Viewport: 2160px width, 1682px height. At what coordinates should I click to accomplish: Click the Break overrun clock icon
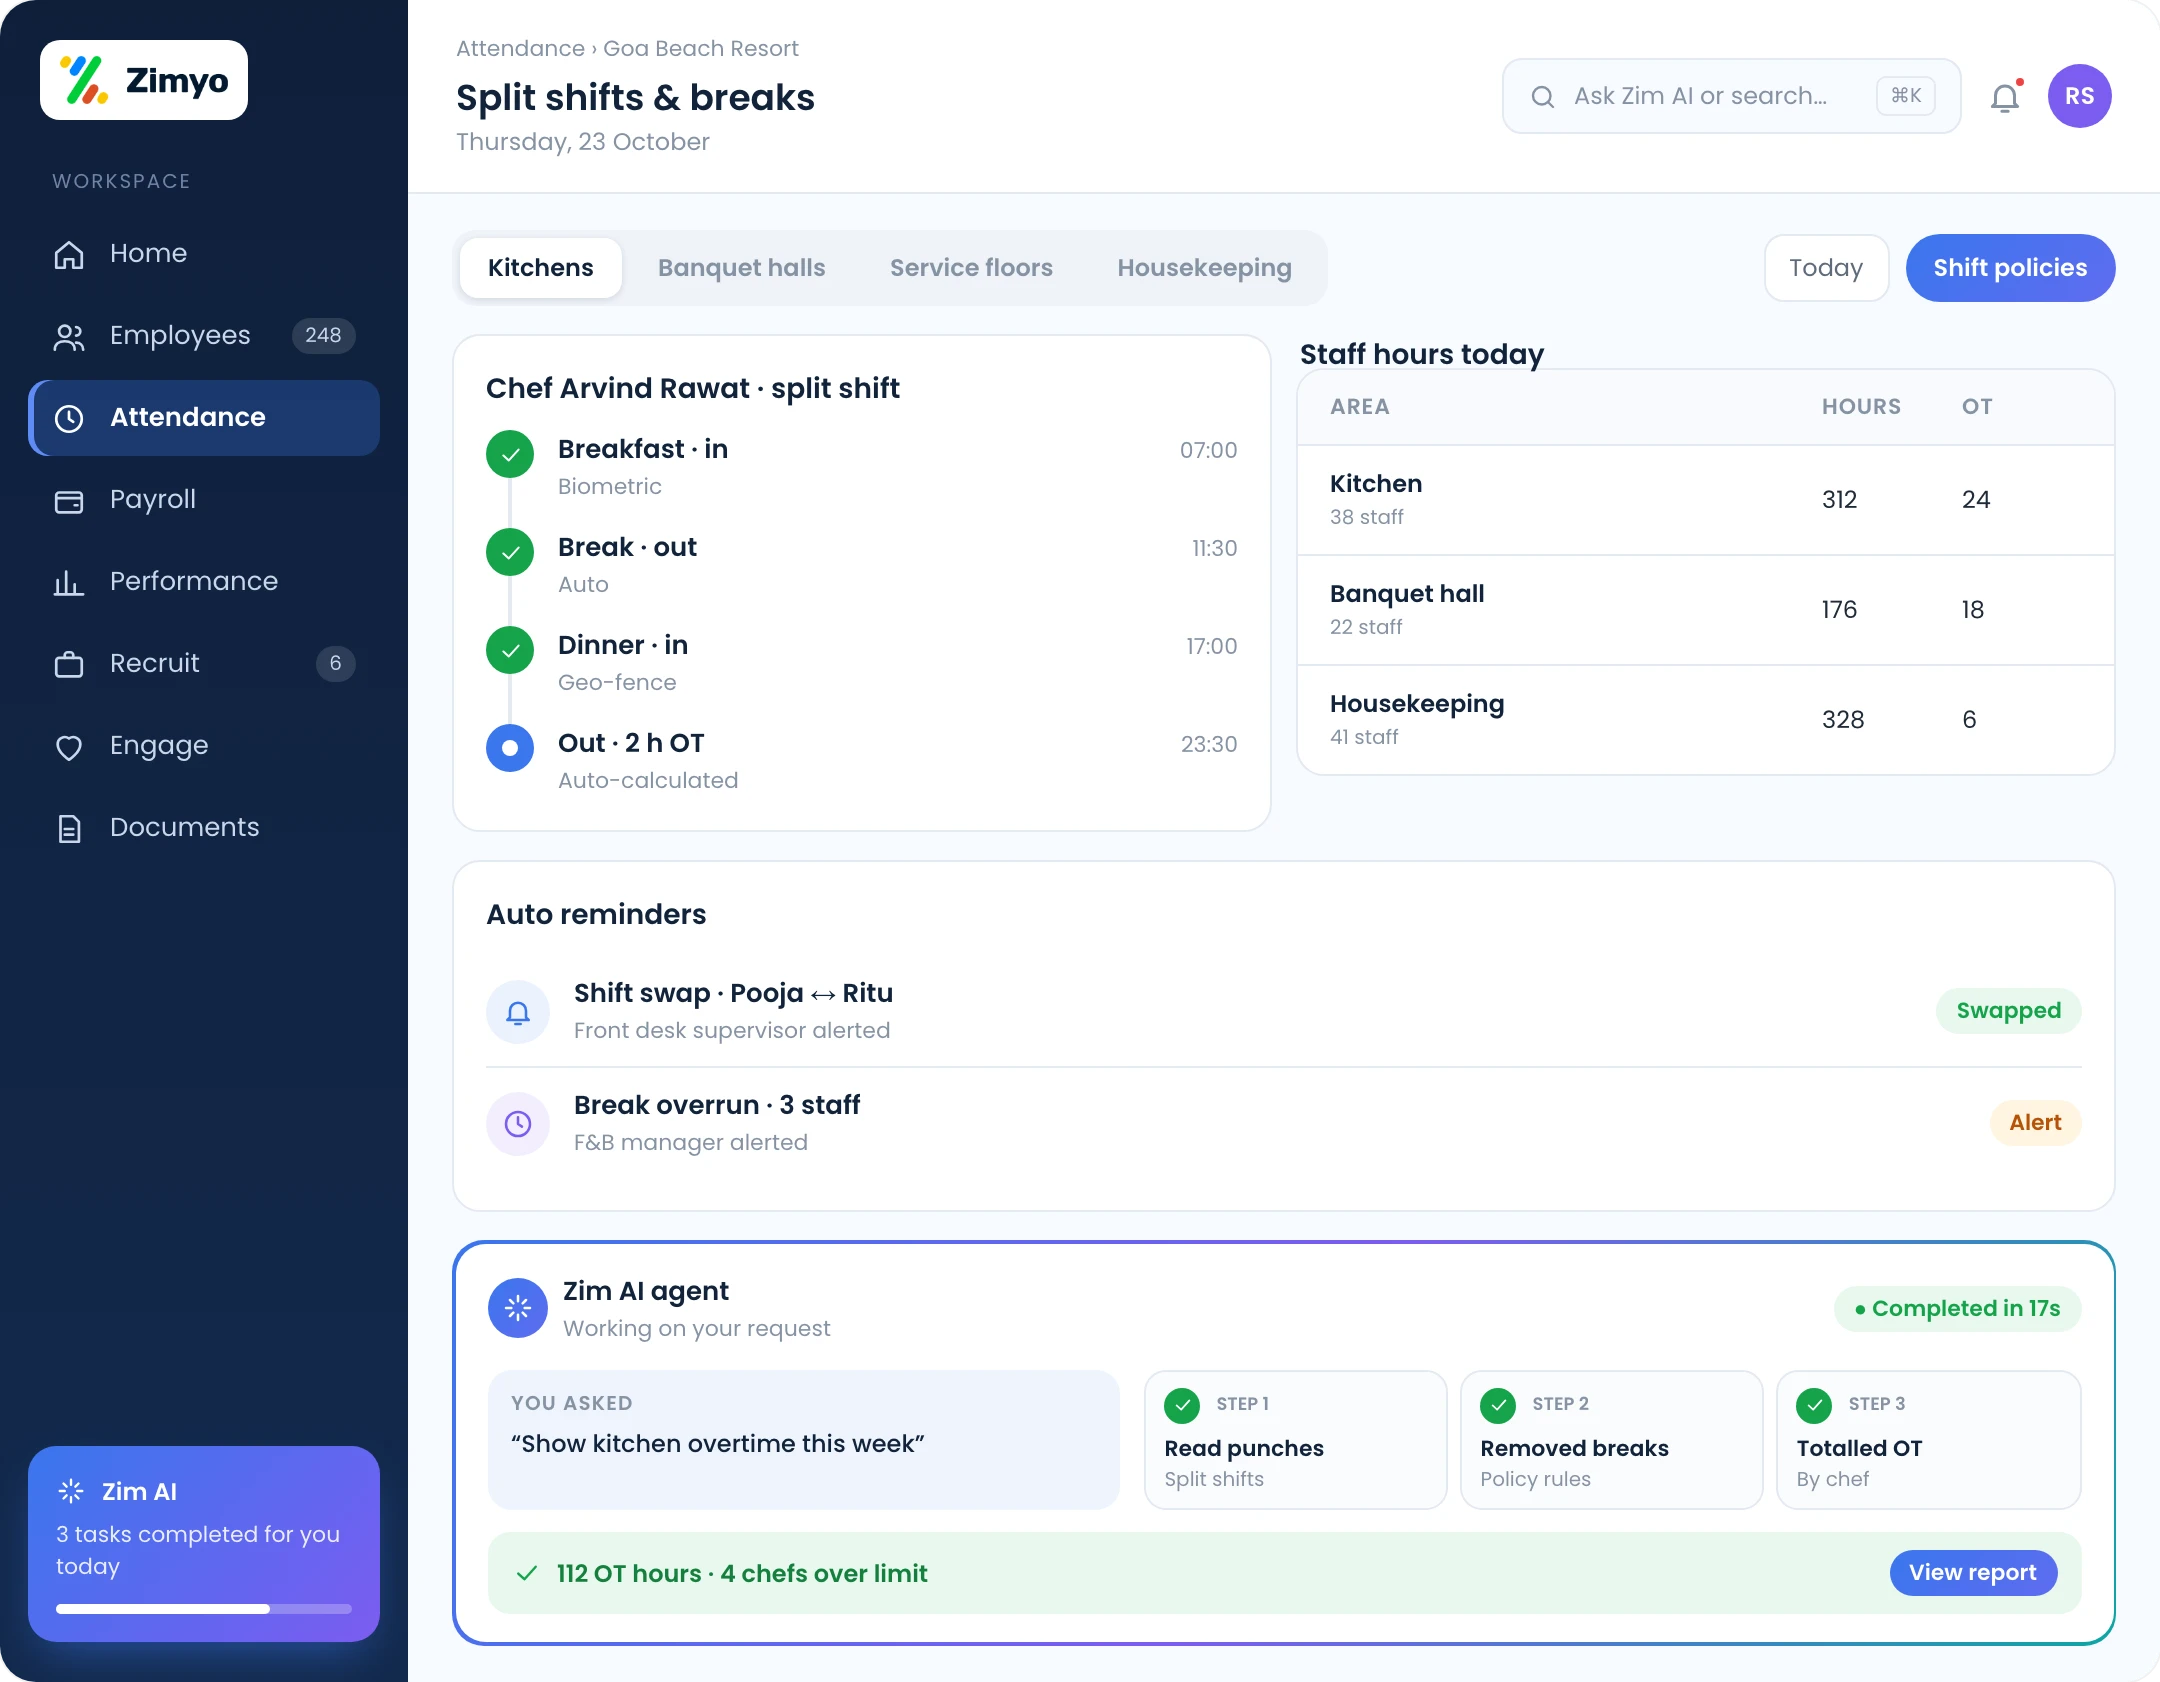point(518,1124)
